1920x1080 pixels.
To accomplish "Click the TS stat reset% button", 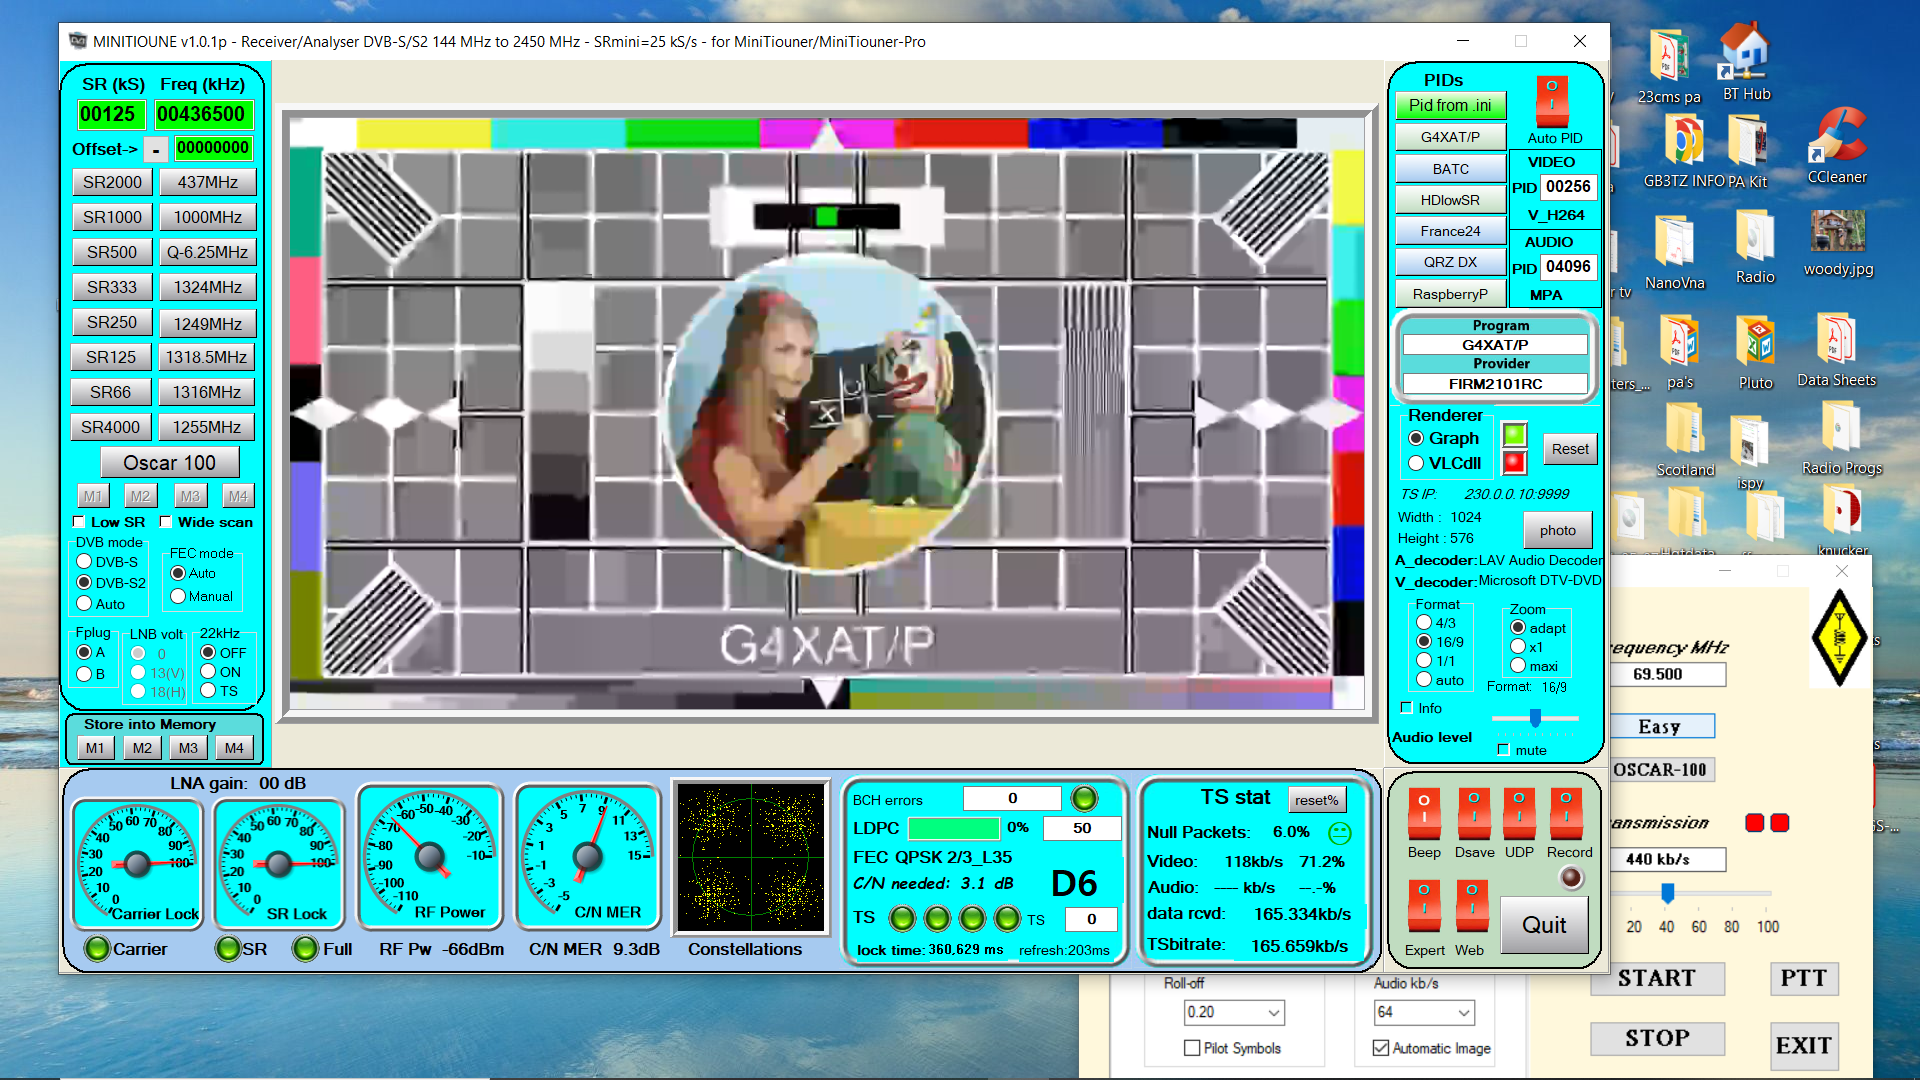I will click(1316, 800).
